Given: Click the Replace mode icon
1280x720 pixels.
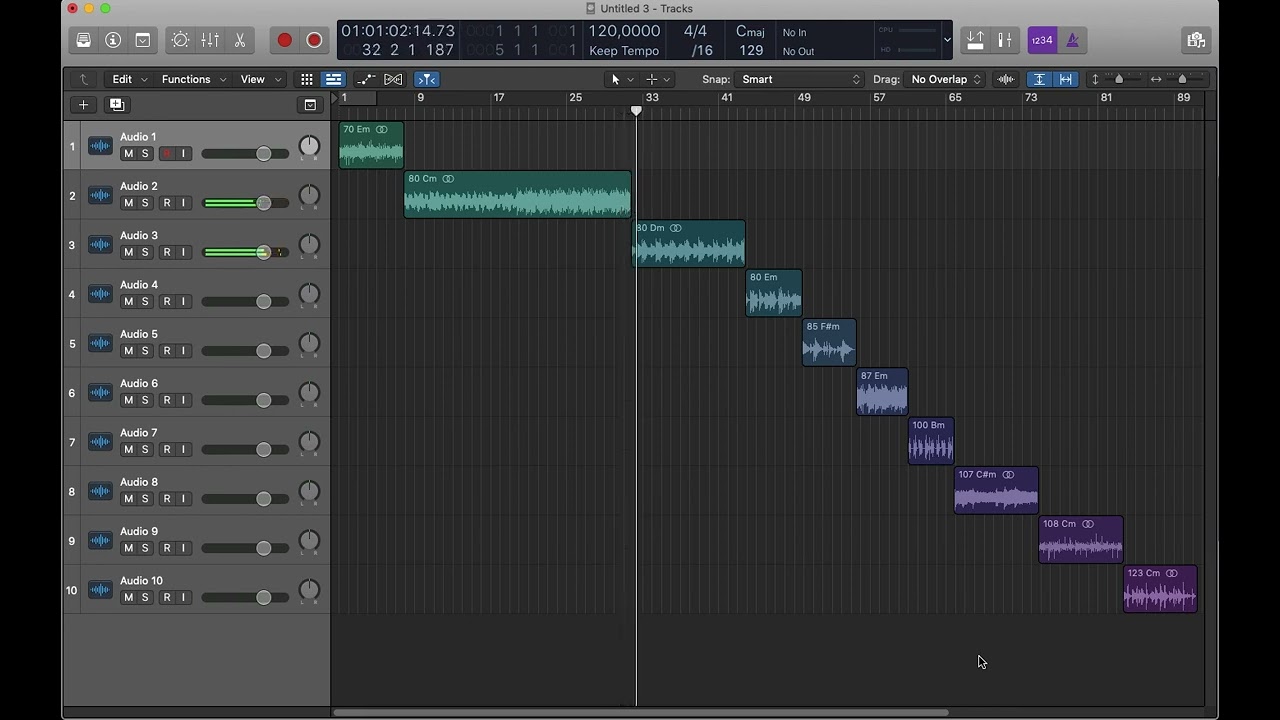Looking at the screenshot, I should tap(975, 40).
